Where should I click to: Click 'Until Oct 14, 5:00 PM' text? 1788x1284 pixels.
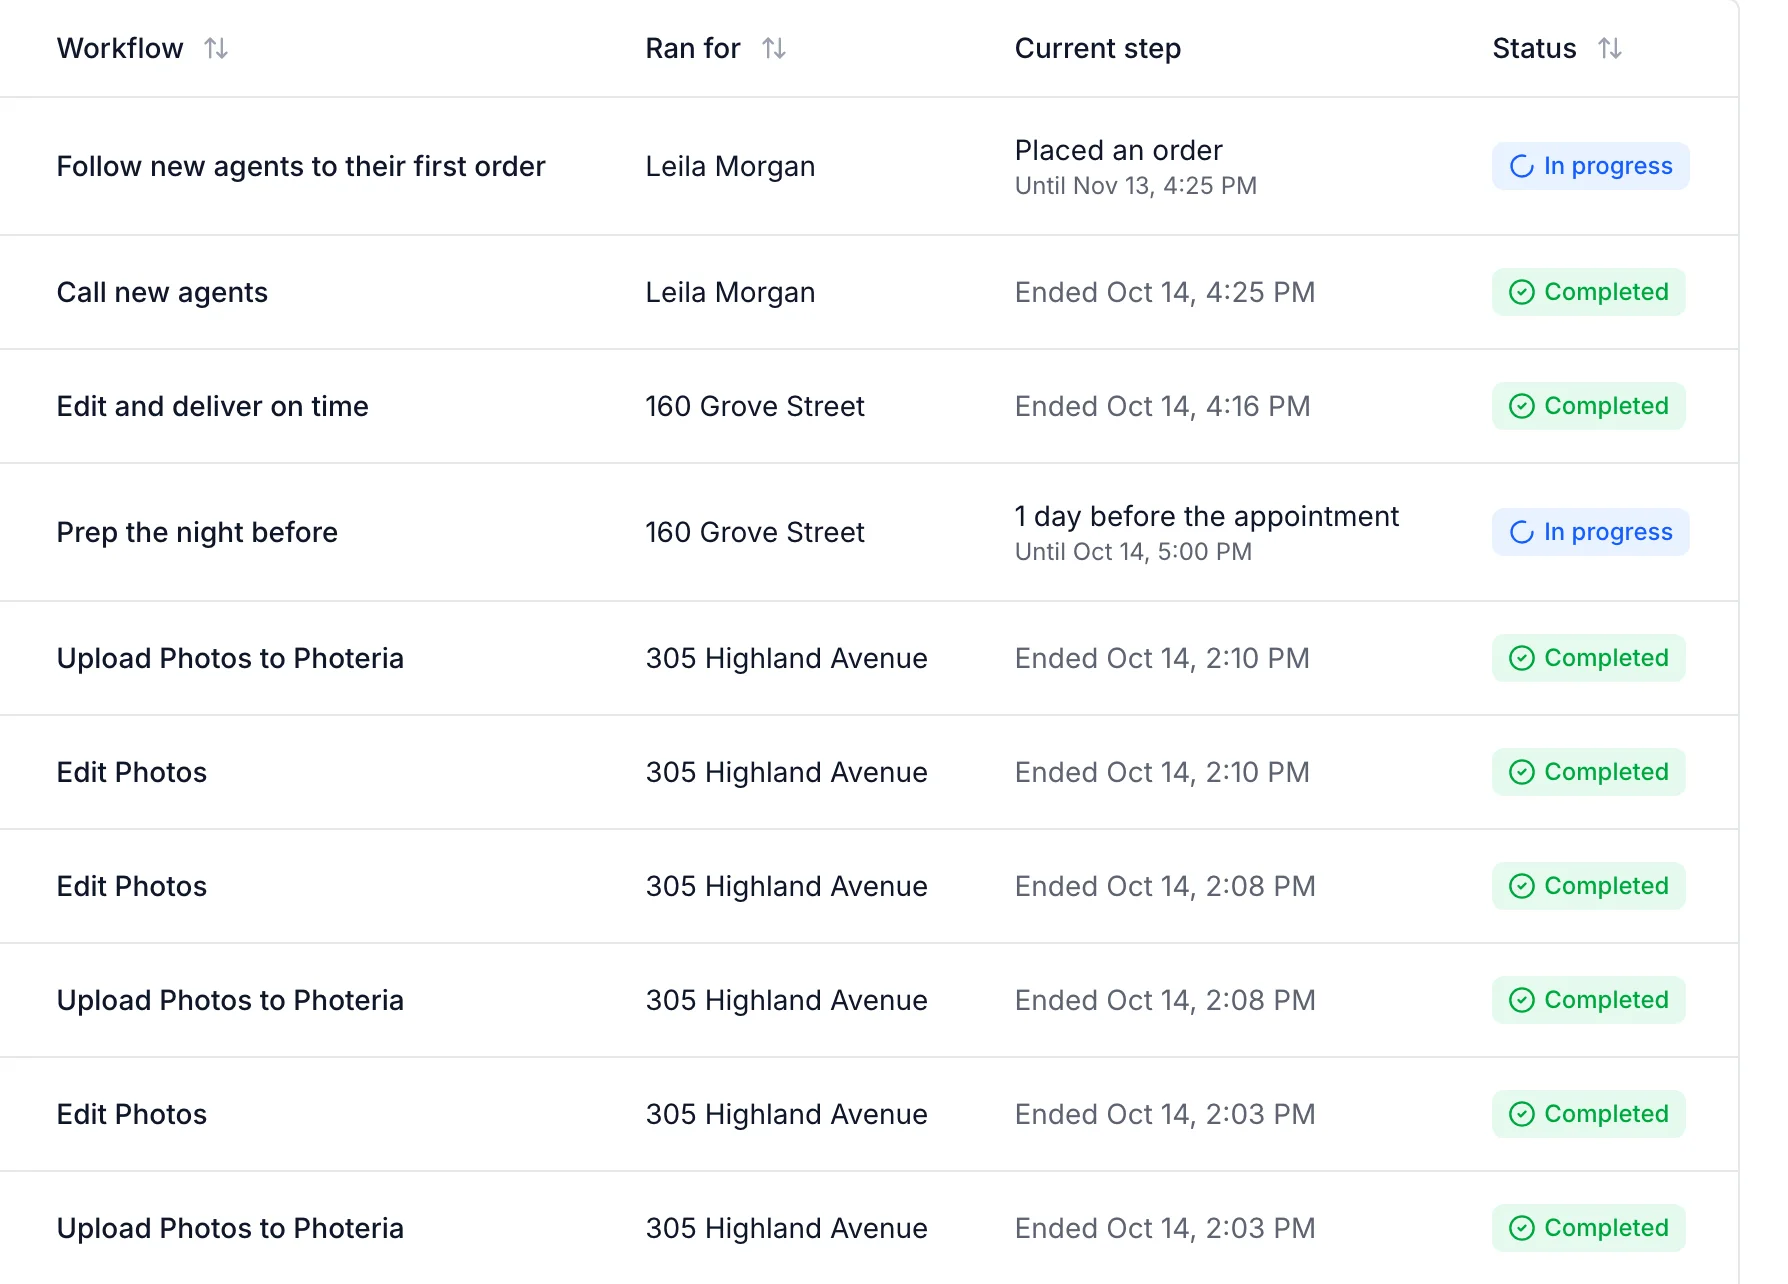[x=1133, y=552]
